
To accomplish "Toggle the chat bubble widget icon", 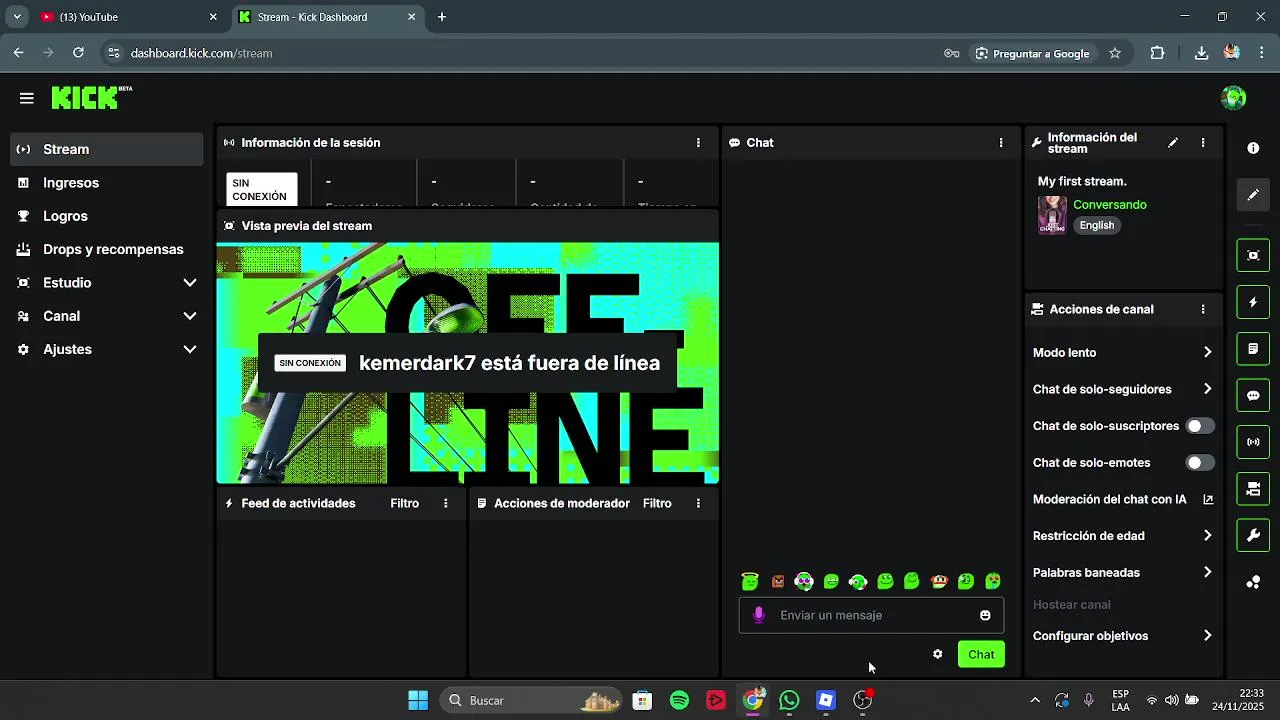I will (1253, 395).
